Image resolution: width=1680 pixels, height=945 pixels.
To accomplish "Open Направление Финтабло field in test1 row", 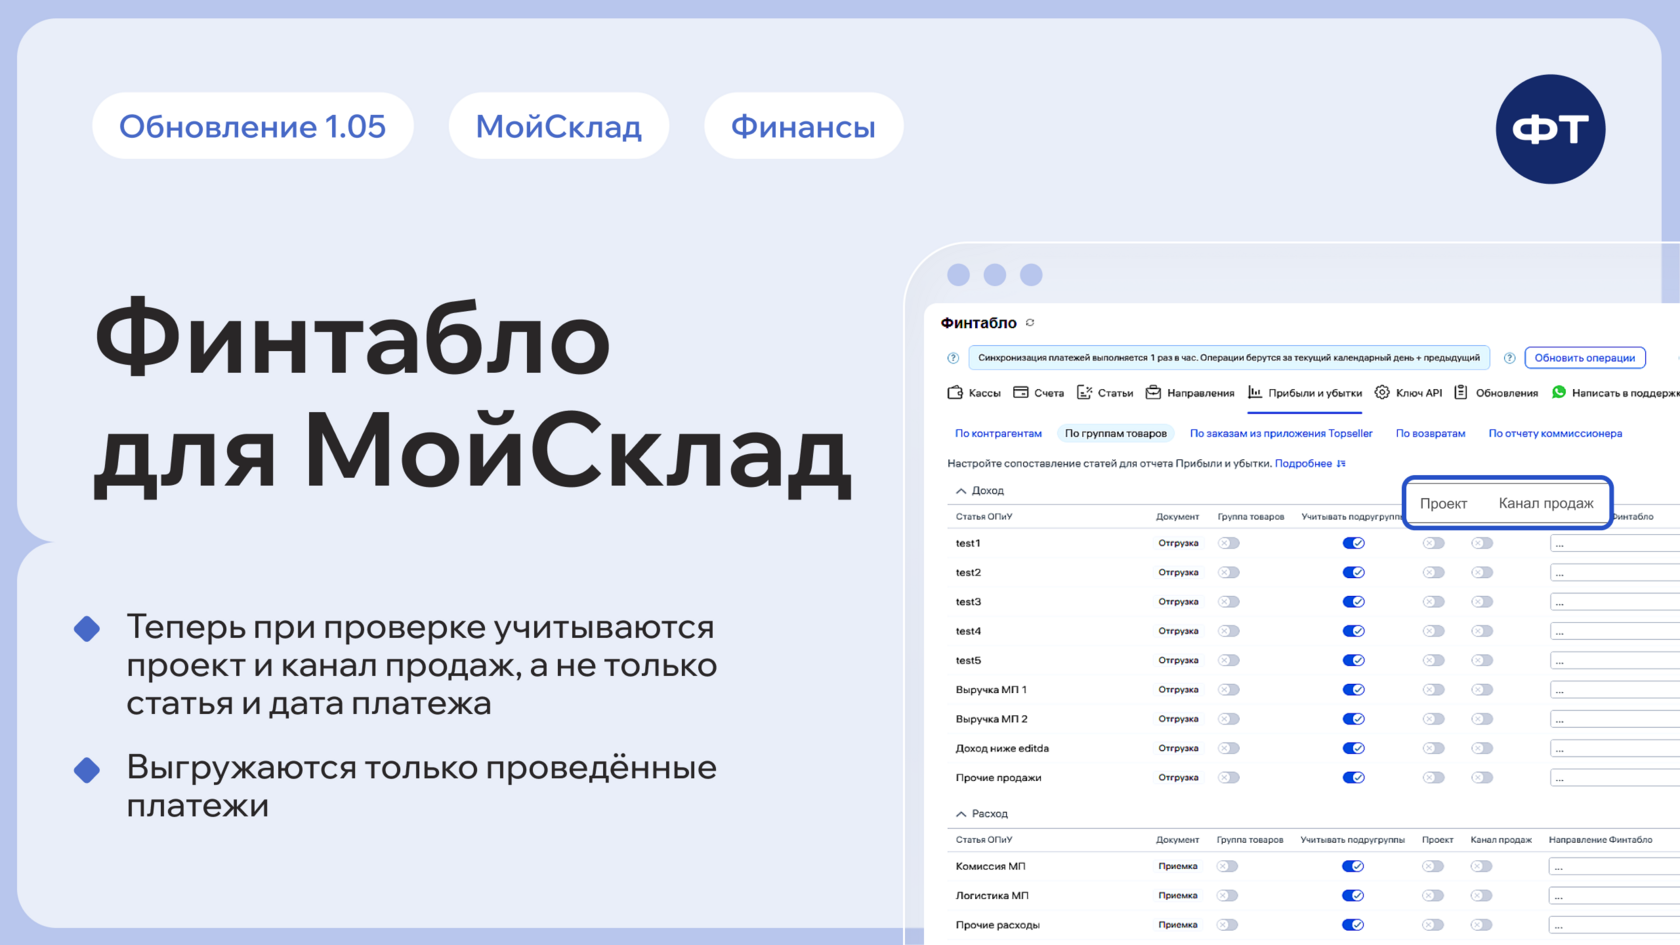I will 1615,543.
